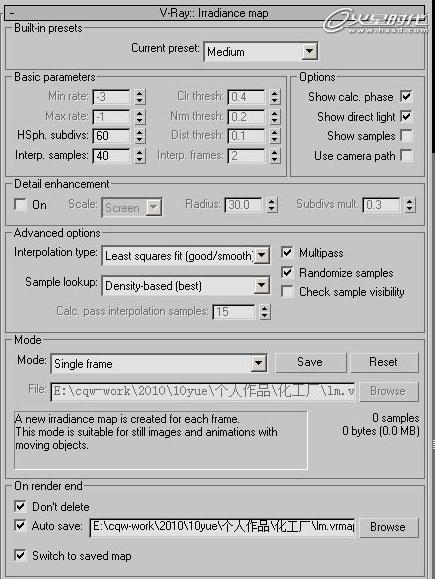This screenshot has width=435, height=579.
Task: Toggle Randomize samples checkbox
Action: (x=287, y=273)
